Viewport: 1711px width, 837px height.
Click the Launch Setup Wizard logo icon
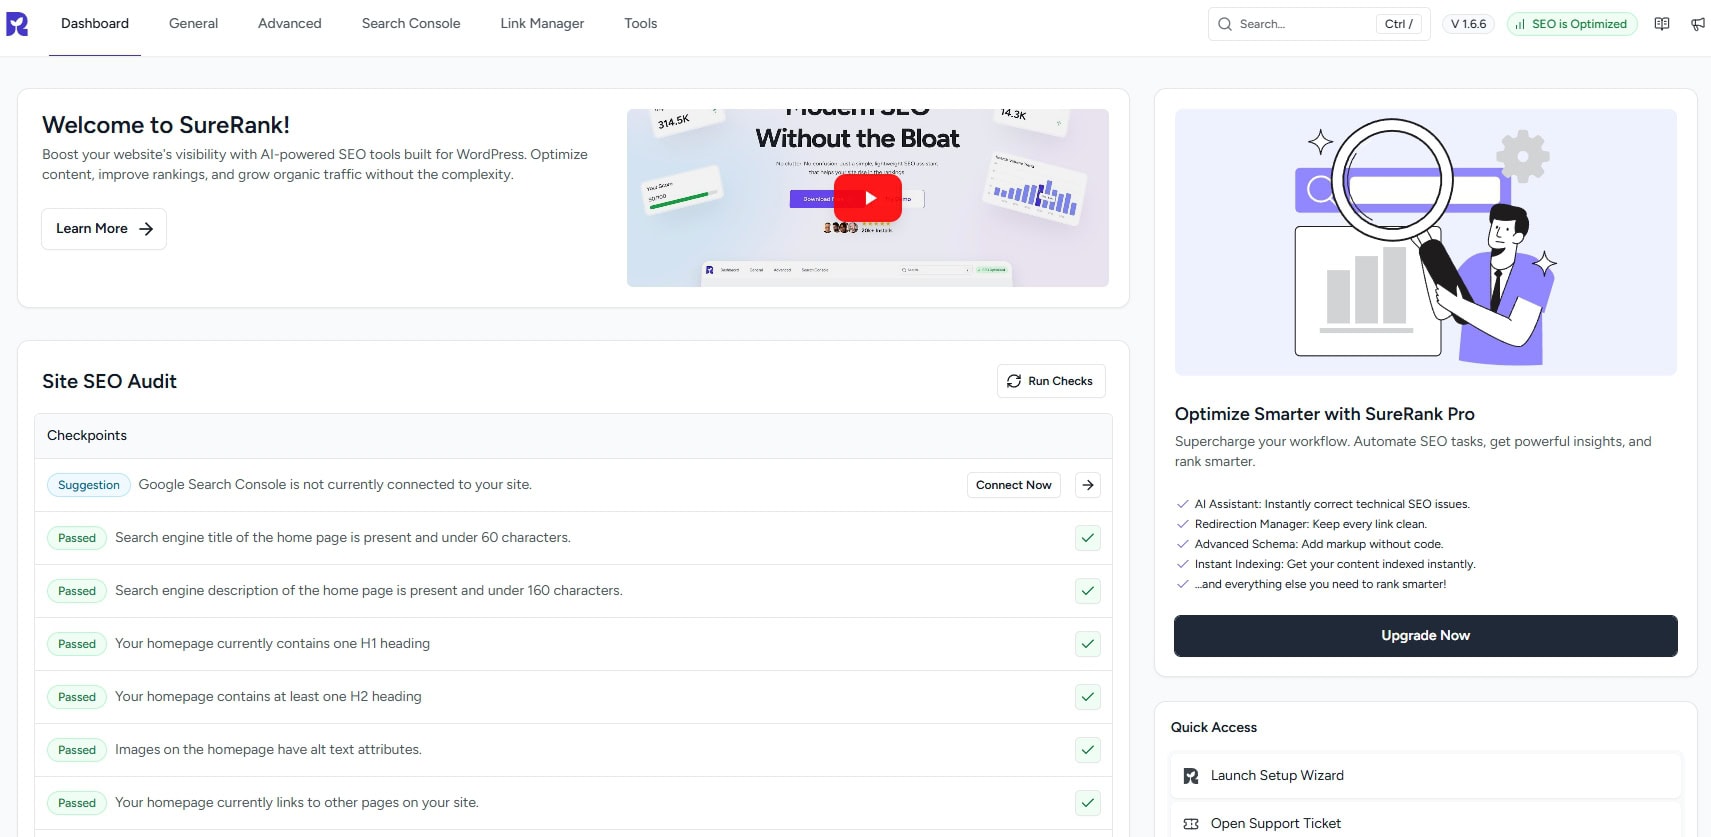[1191, 776]
